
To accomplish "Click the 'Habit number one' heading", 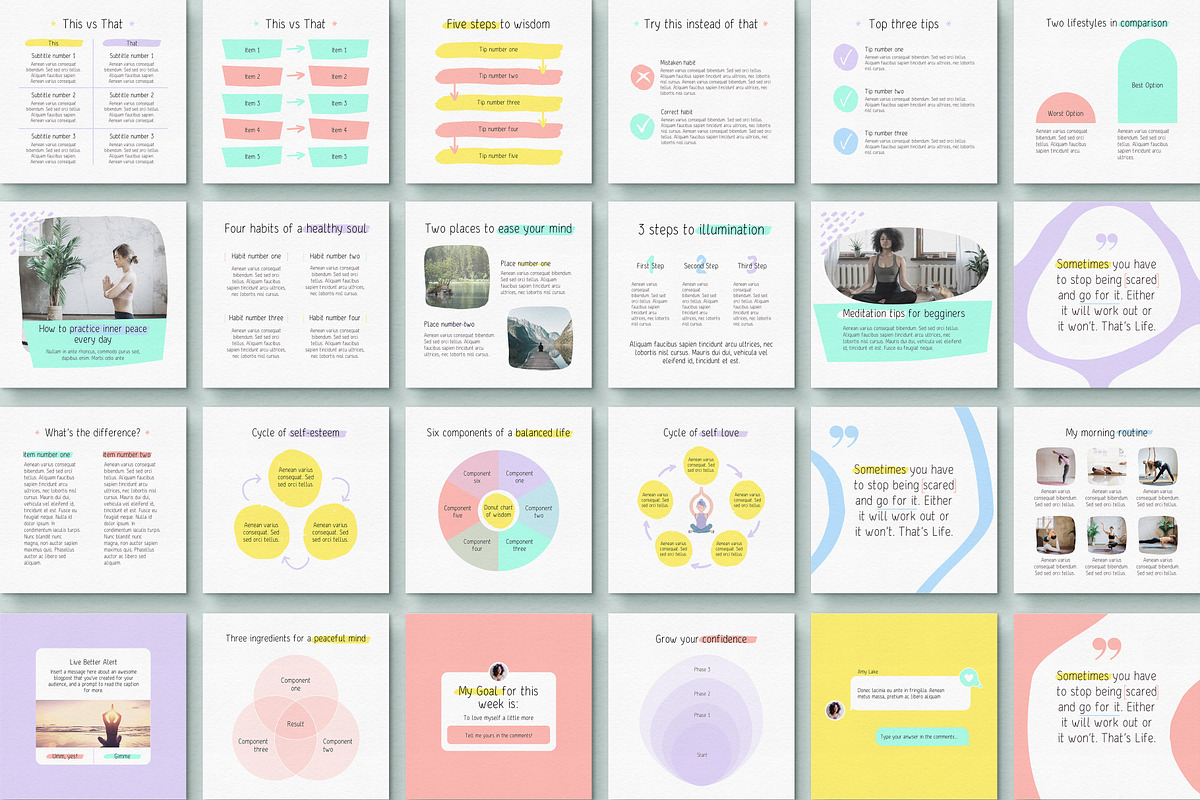I will (x=255, y=257).
